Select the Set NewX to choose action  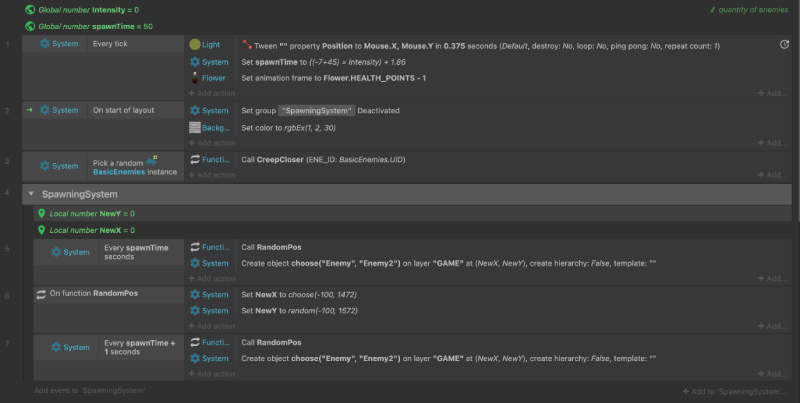click(299, 294)
